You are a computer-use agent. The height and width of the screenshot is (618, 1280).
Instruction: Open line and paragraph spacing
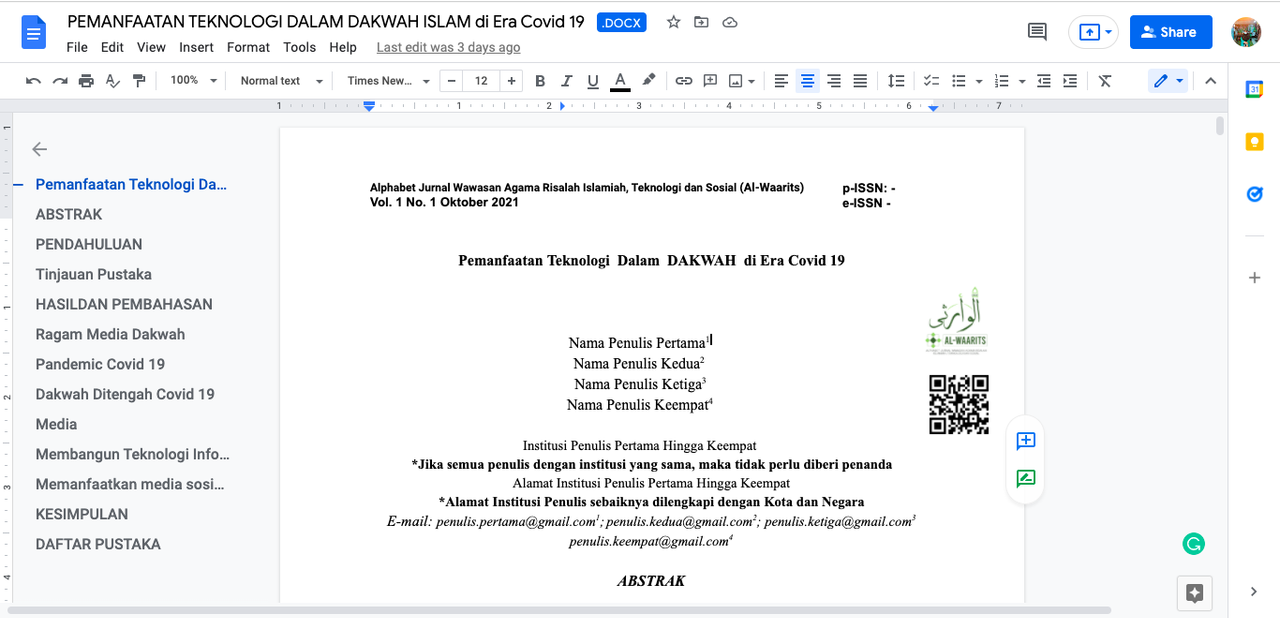[x=896, y=81]
